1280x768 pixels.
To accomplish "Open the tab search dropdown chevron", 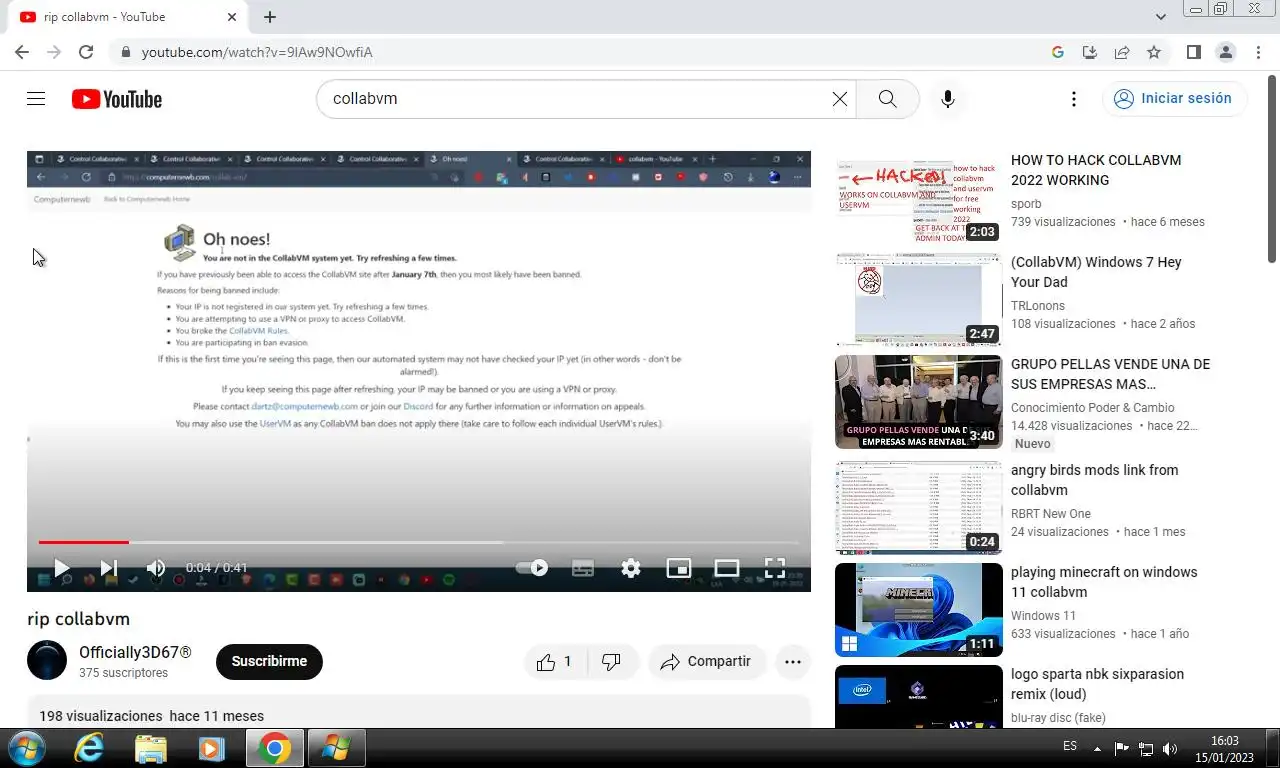I will [1161, 17].
